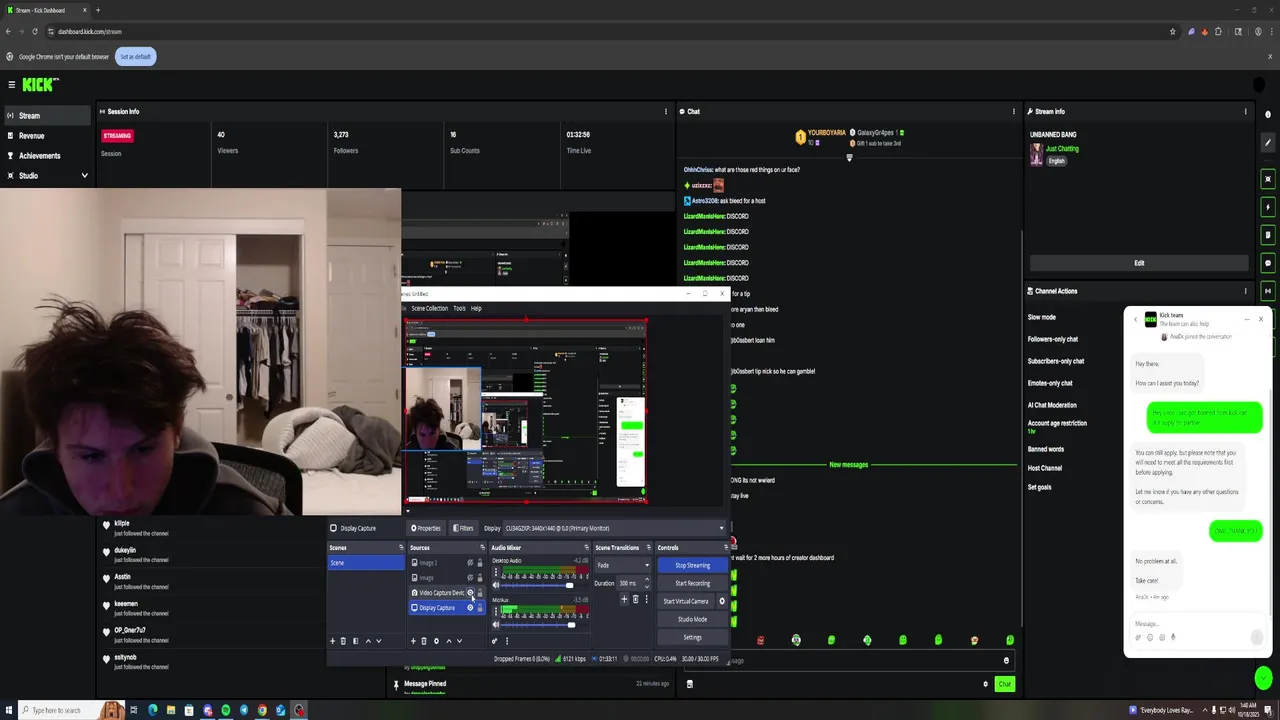Mute Desktop Audio in OBS mixer
1280x720 pixels.
(x=496, y=585)
